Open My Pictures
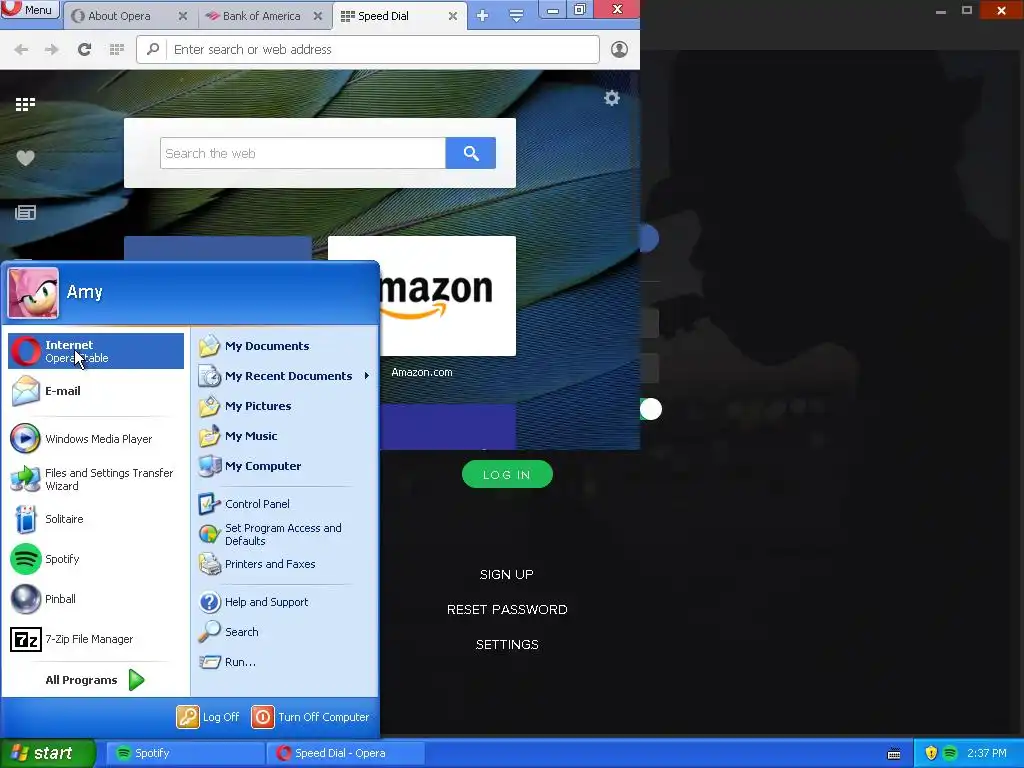Viewport: 1024px width, 768px height. click(285, 406)
